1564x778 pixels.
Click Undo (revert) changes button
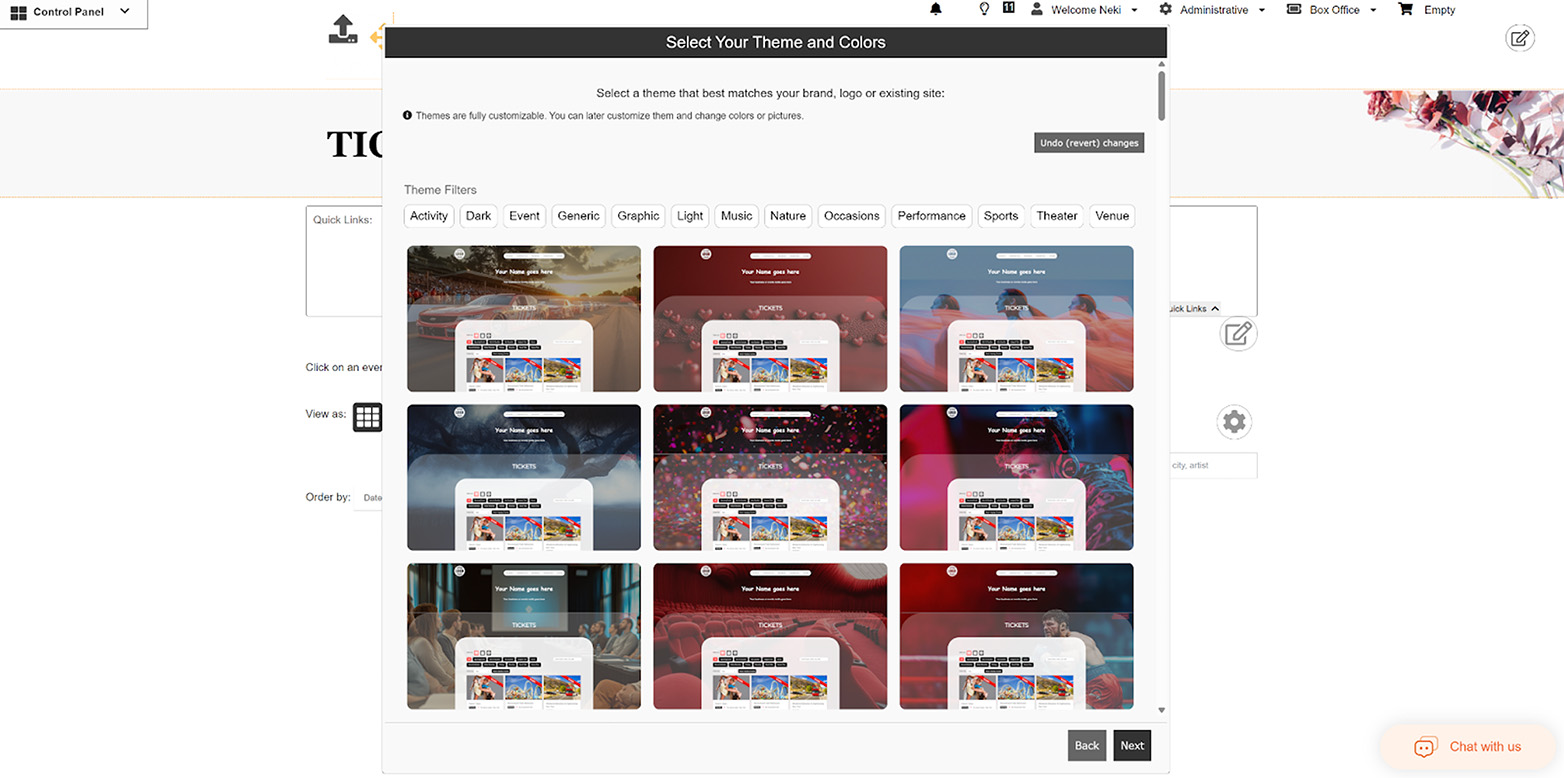tap(1089, 143)
